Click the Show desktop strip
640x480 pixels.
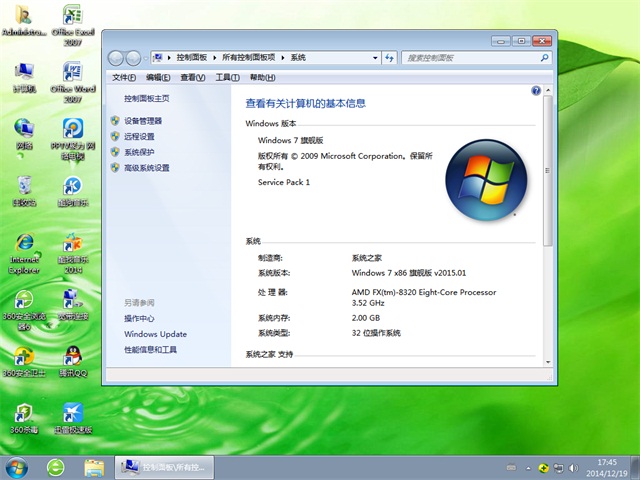[636, 468]
